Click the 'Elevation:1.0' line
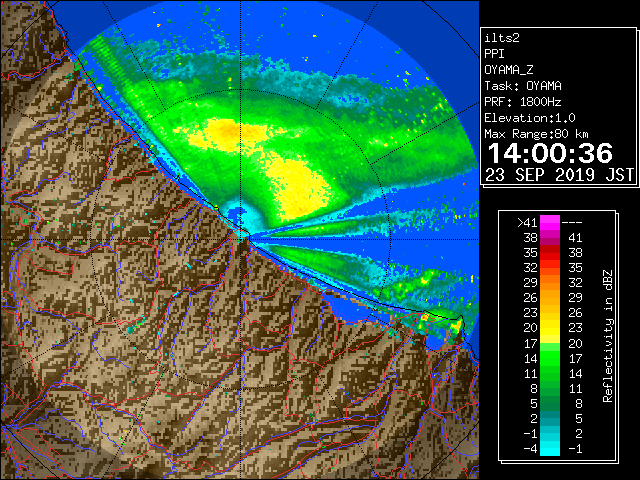The image size is (640, 480). [530, 118]
